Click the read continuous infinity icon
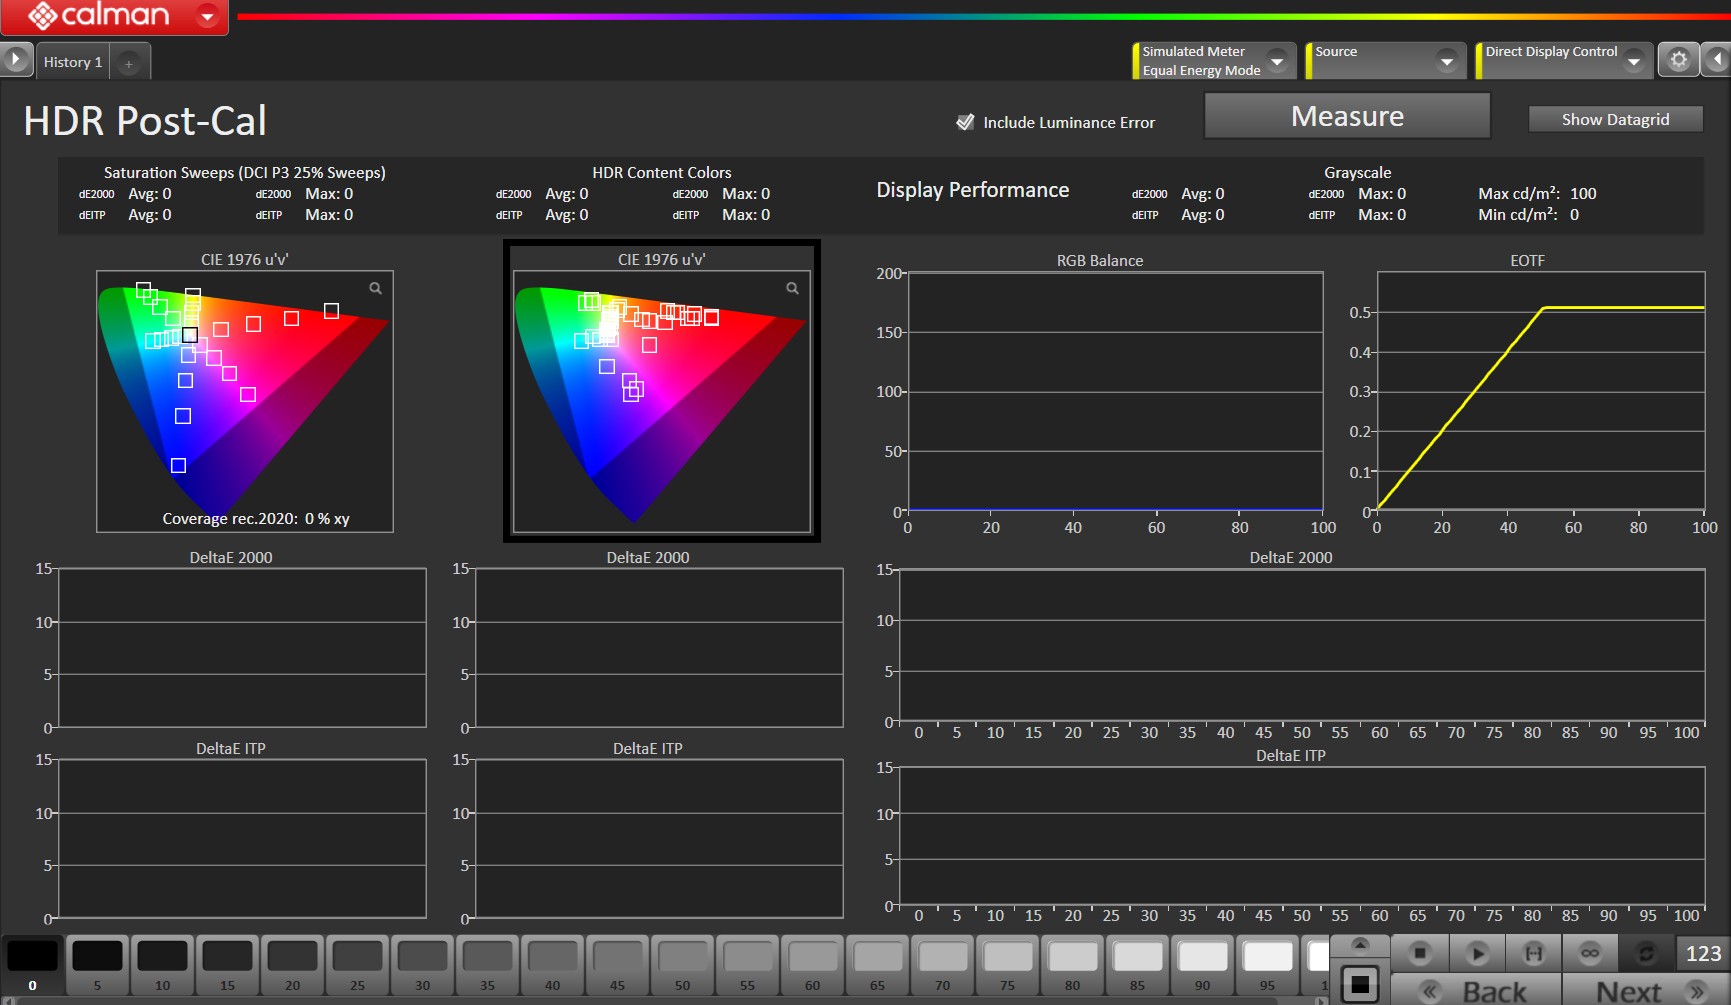1731x1005 pixels. (1589, 953)
